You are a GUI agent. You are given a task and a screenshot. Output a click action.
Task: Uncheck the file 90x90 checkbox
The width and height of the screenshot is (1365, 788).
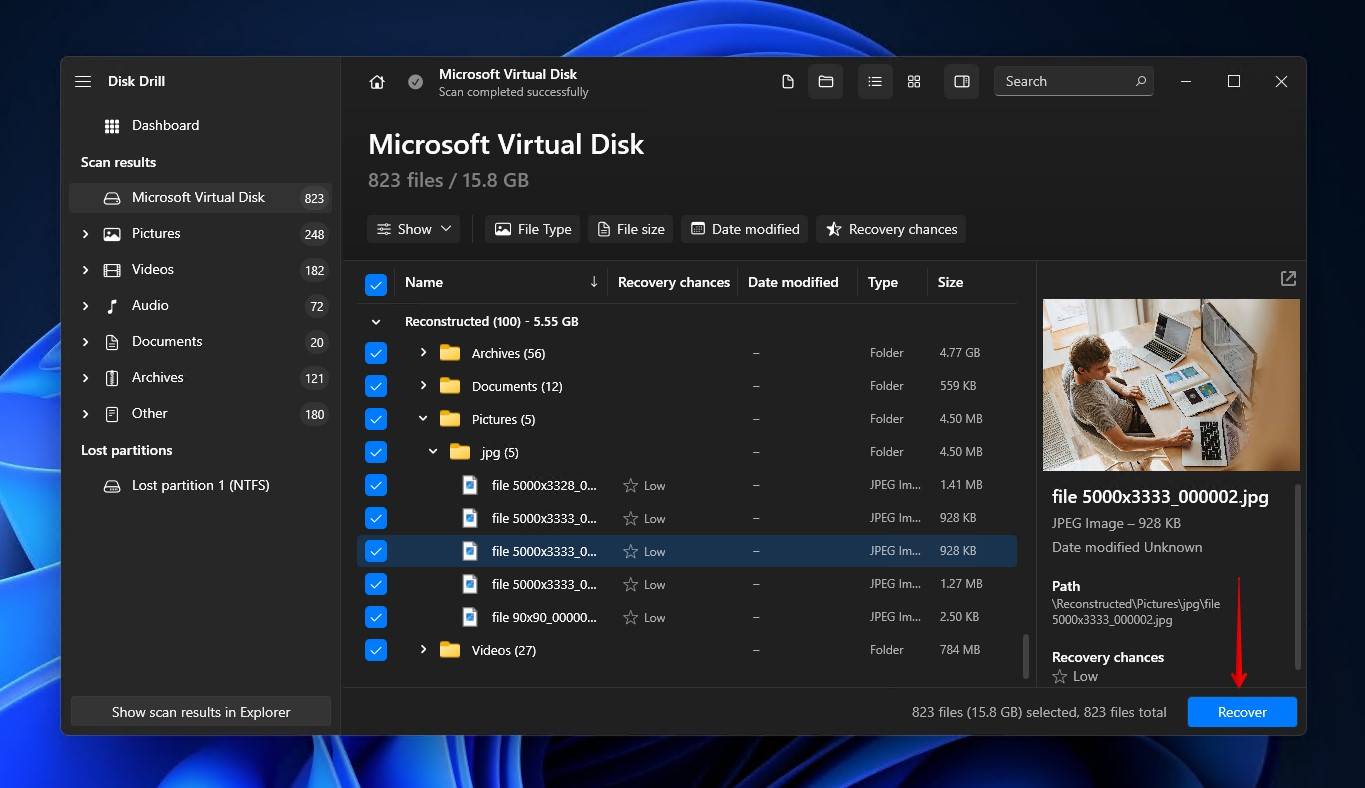point(376,617)
